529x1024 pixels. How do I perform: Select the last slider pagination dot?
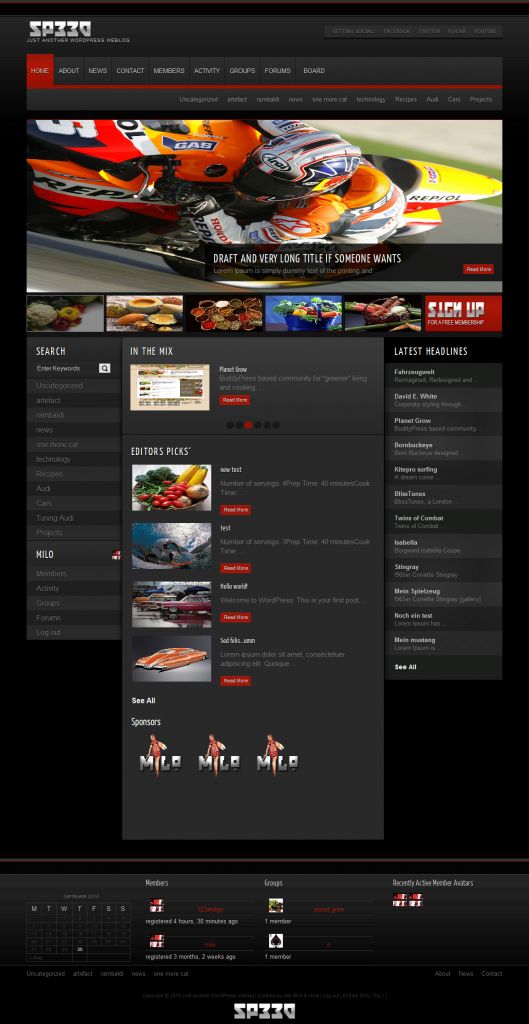coord(276,425)
